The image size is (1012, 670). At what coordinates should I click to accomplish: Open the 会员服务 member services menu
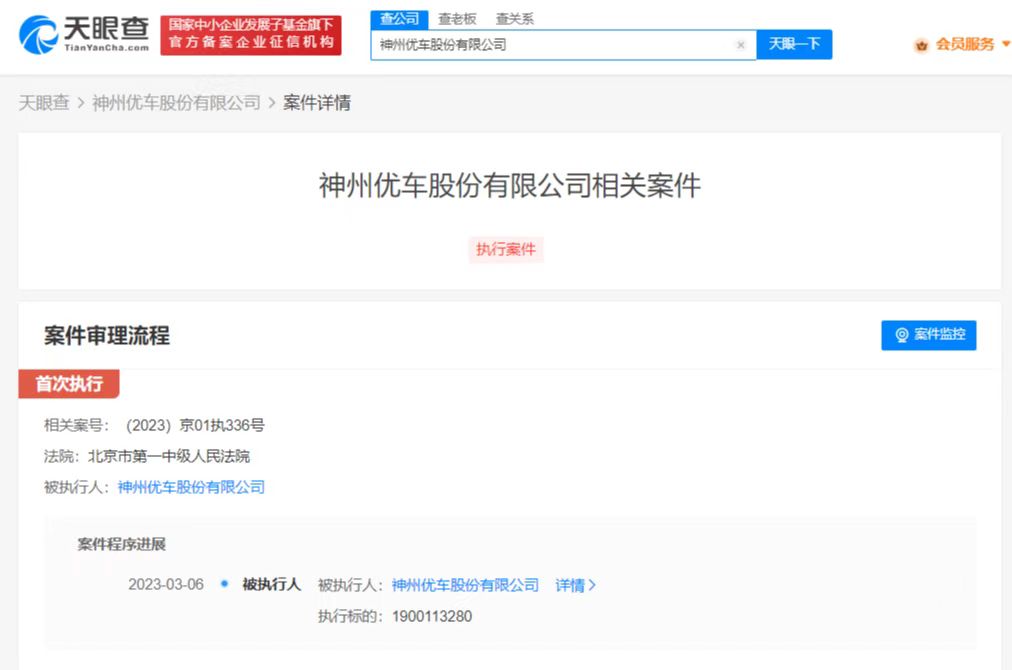coord(964,45)
